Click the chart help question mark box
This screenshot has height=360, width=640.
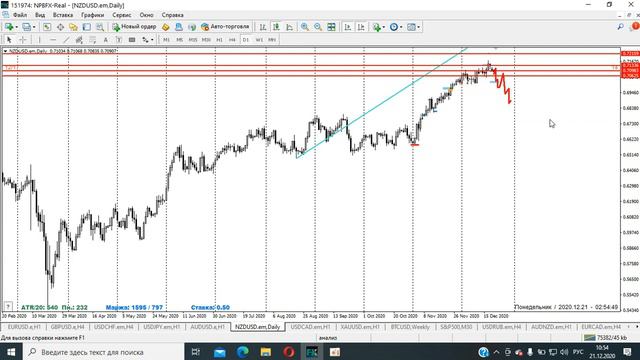[8, 306]
